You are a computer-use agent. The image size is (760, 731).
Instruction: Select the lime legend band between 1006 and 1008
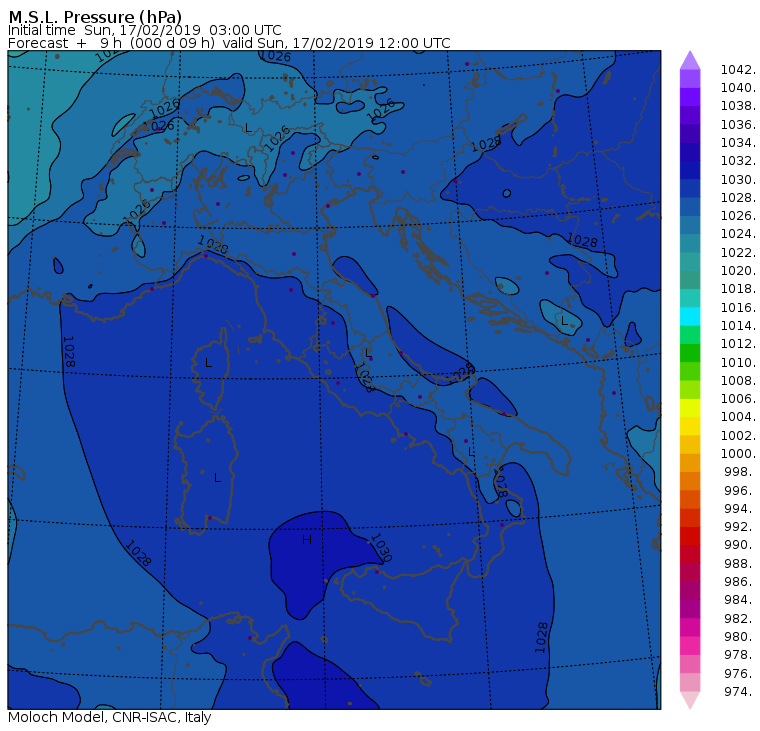[x=690, y=389]
